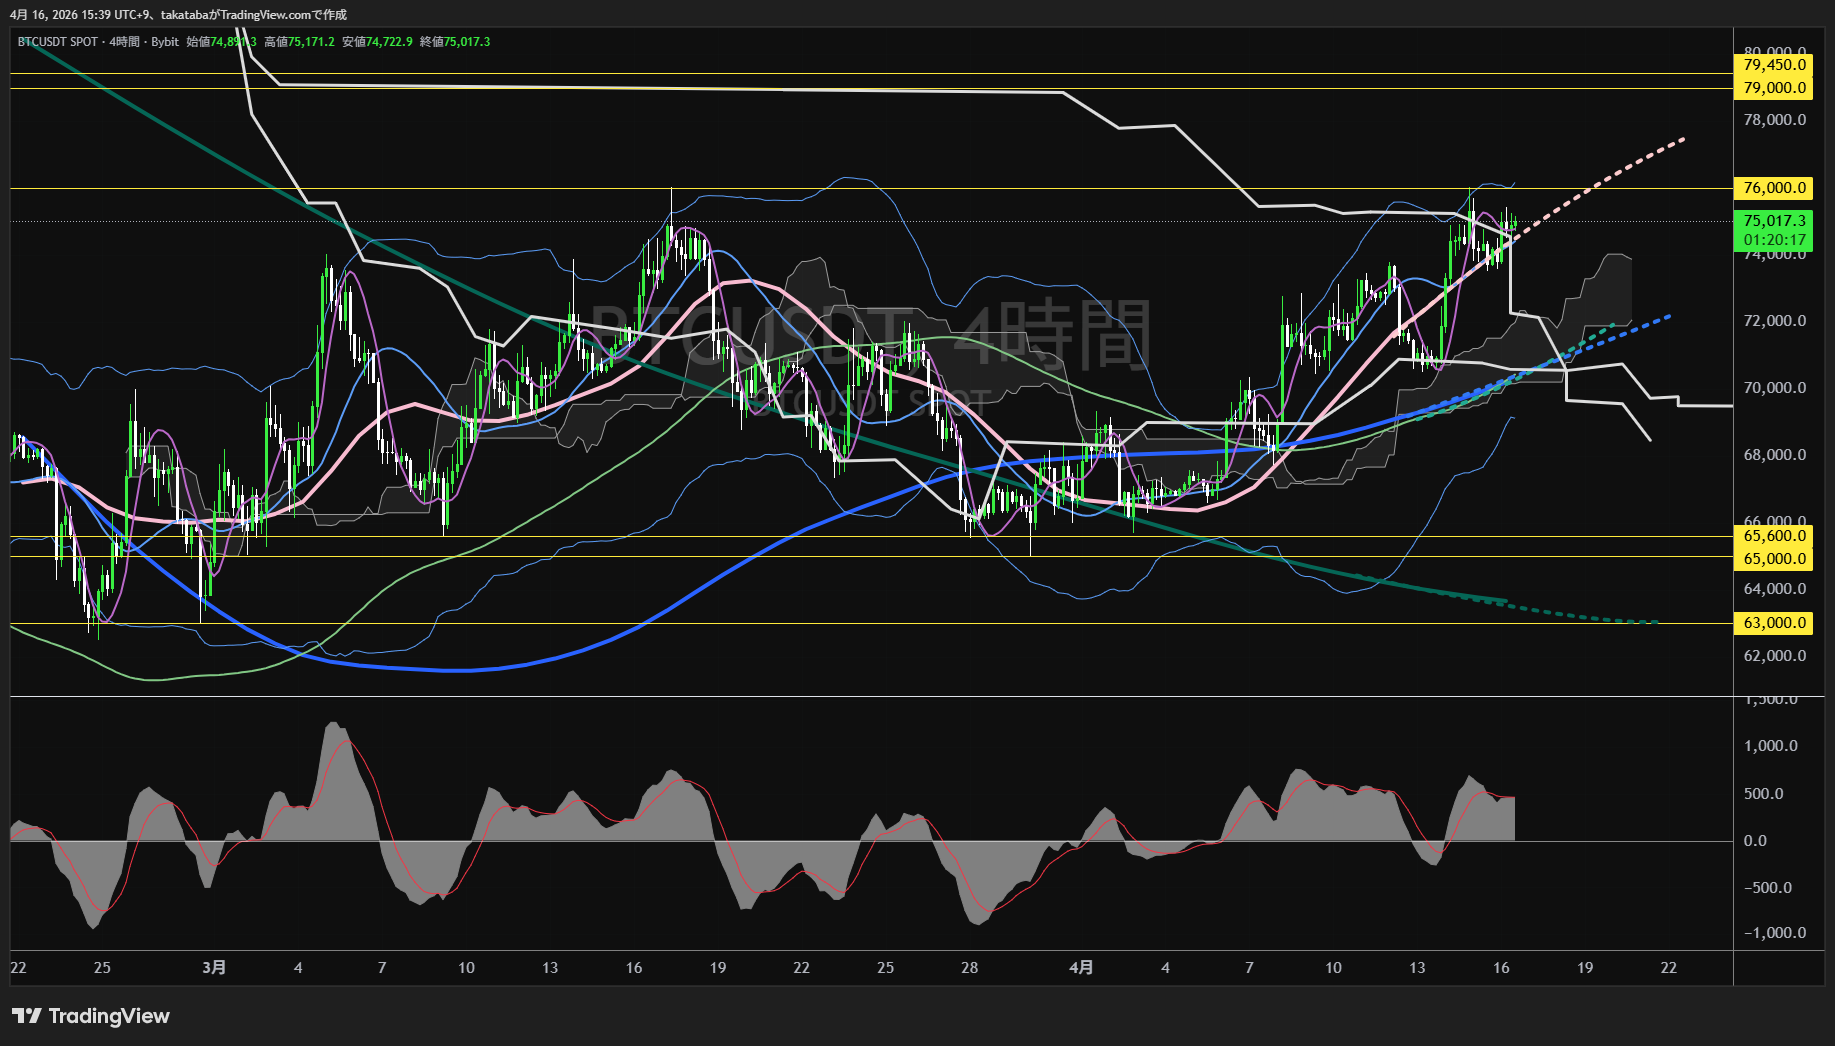The width and height of the screenshot is (1835, 1046).
Task: Click the 01:20:17 candle countdown timer
Action: [1774, 240]
